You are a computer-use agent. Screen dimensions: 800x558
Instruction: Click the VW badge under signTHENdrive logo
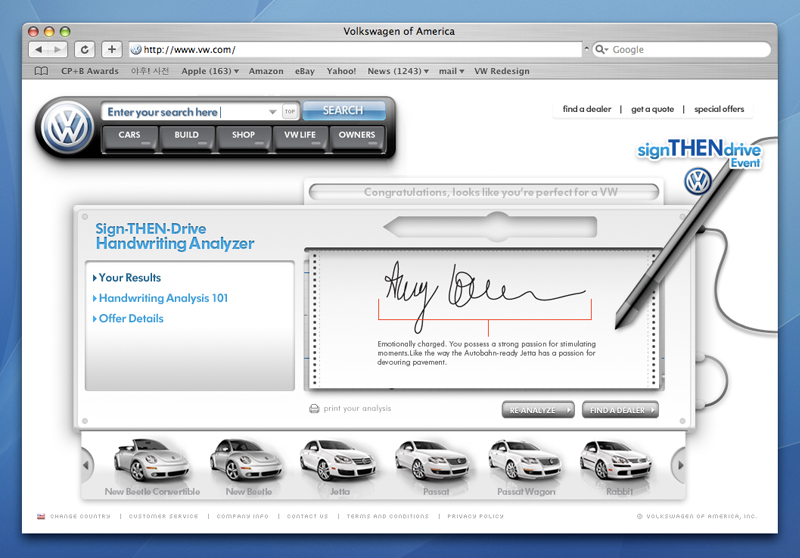(x=698, y=181)
